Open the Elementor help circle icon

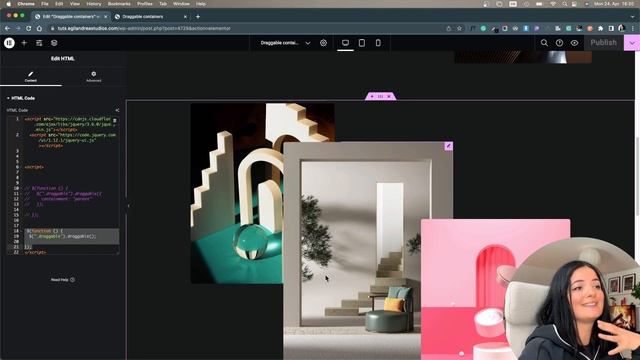coord(559,43)
